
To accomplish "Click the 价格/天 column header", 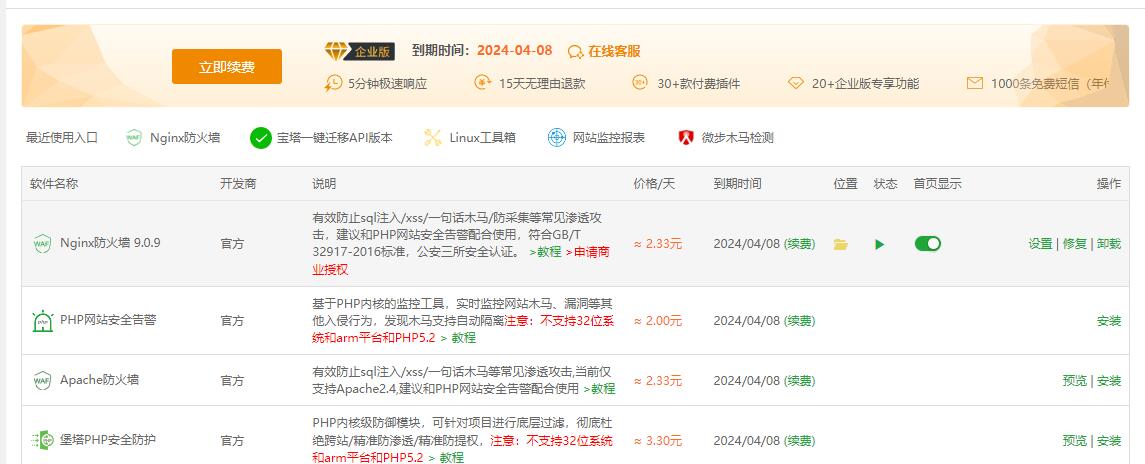I will point(654,184).
